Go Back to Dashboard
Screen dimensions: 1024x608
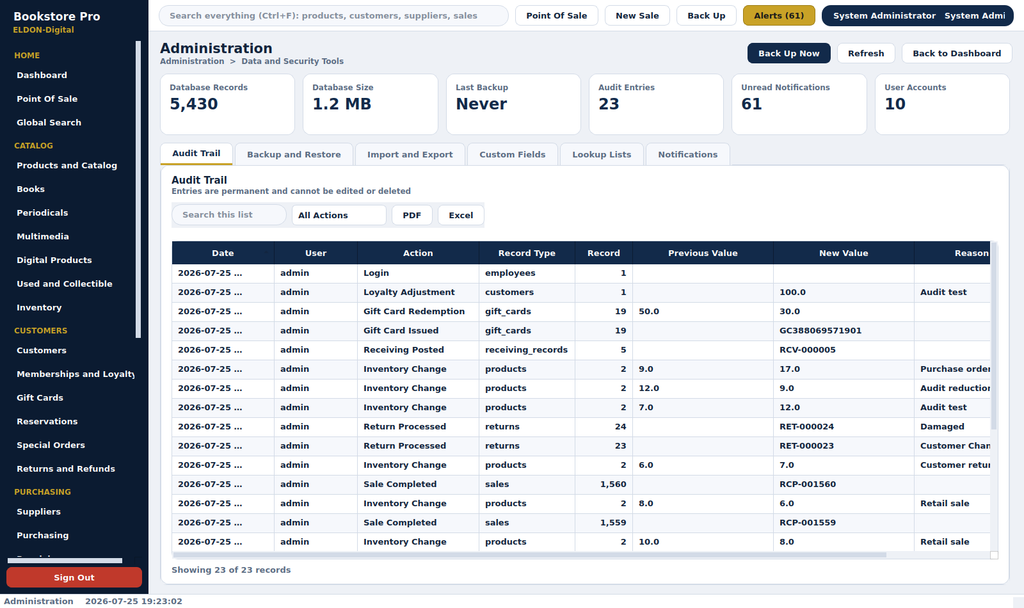pos(957,54)
